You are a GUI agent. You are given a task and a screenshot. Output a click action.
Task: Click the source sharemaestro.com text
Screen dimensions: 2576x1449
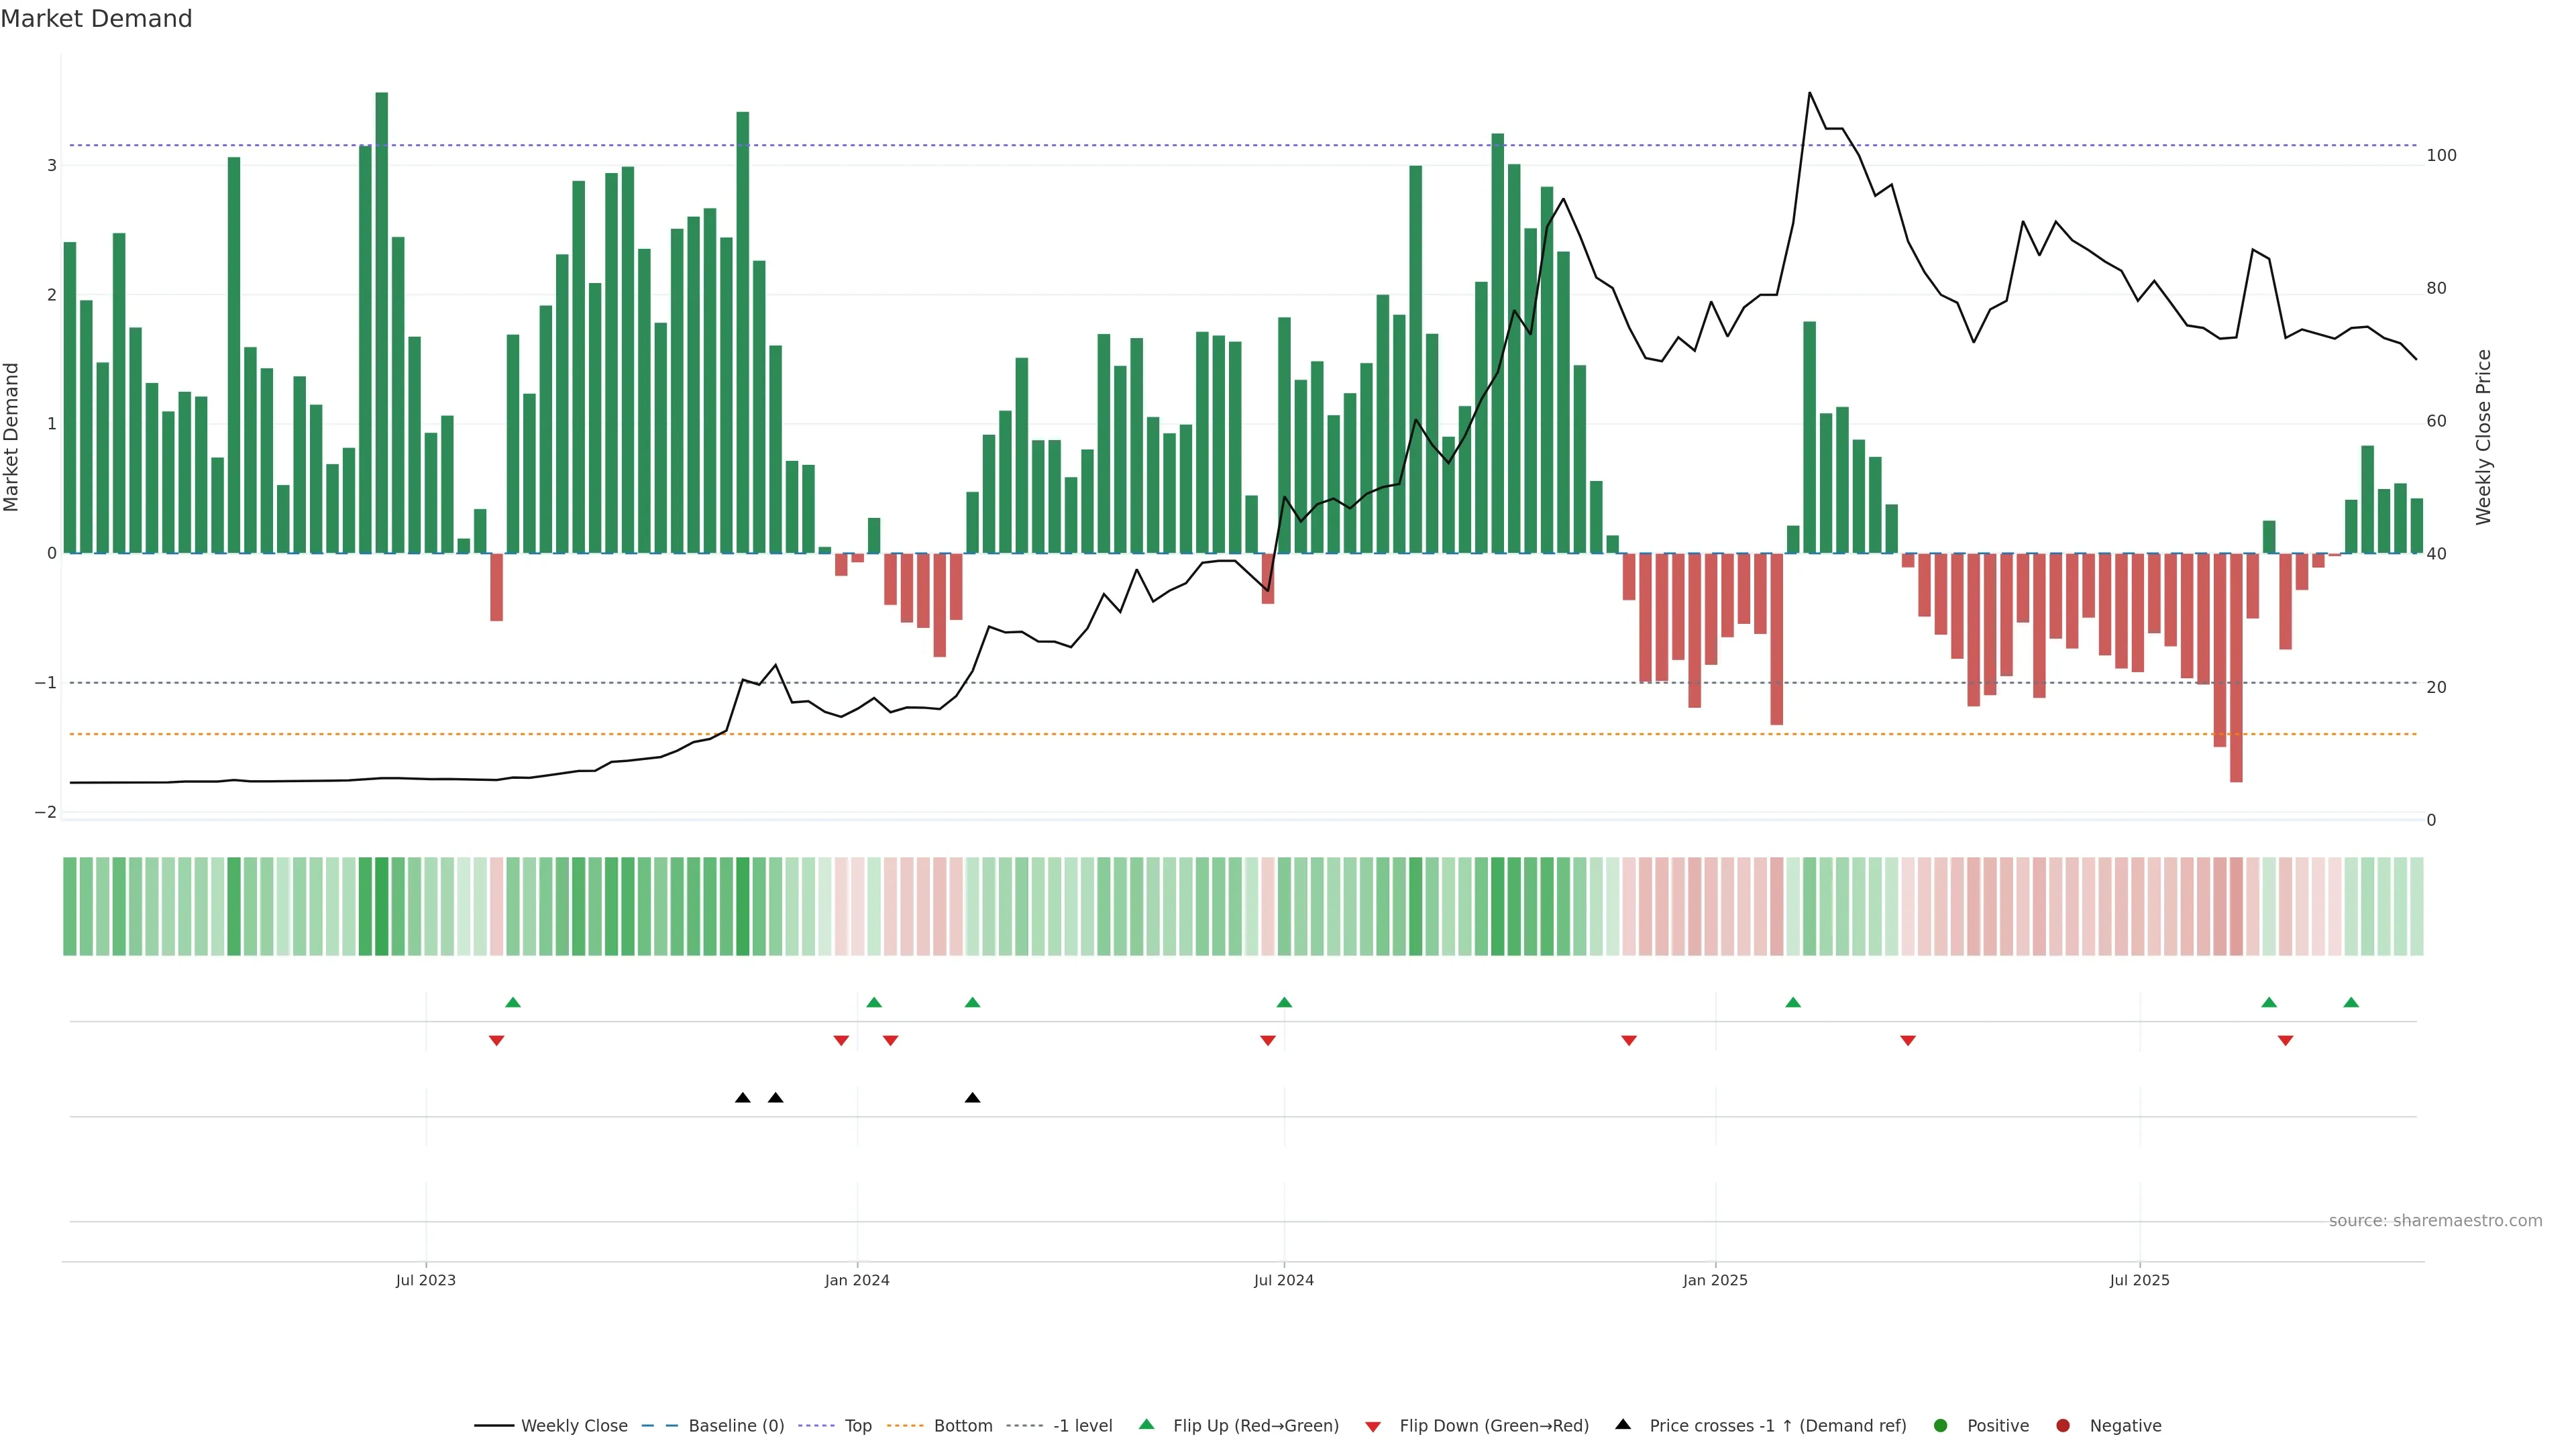coord(2435,1221)
